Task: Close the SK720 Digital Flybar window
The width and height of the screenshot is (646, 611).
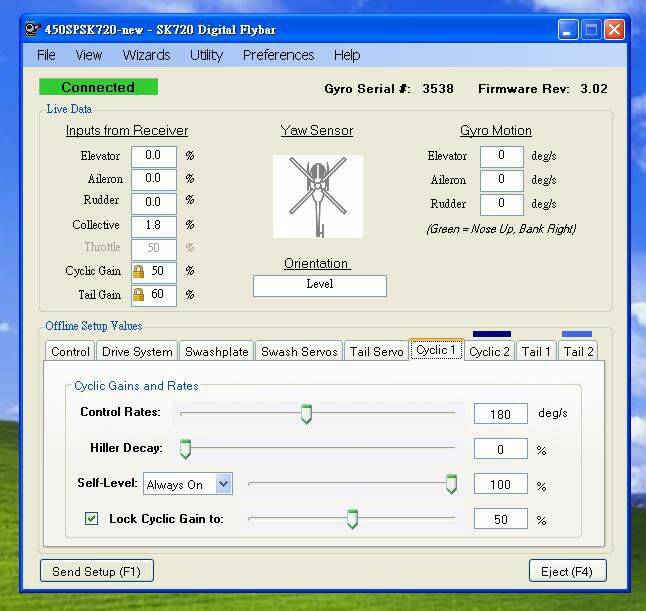Action: click(x=614, y=30)
